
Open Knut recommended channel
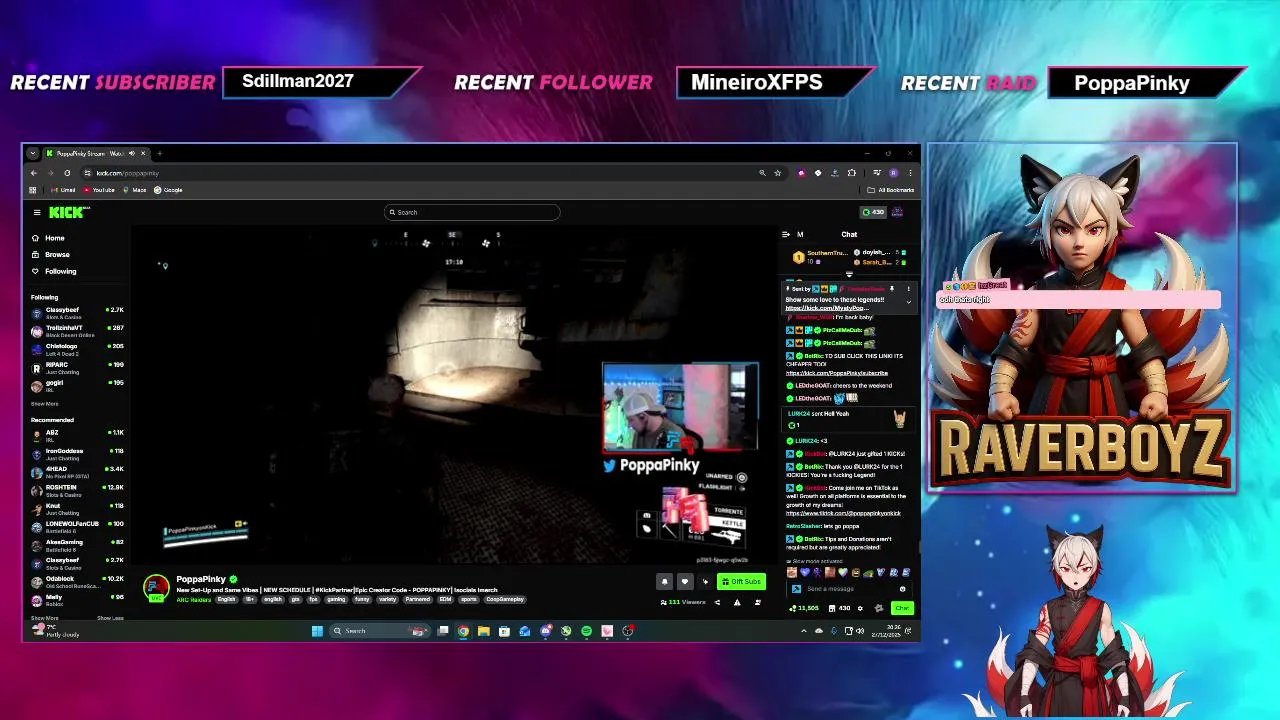click(77, 508)
